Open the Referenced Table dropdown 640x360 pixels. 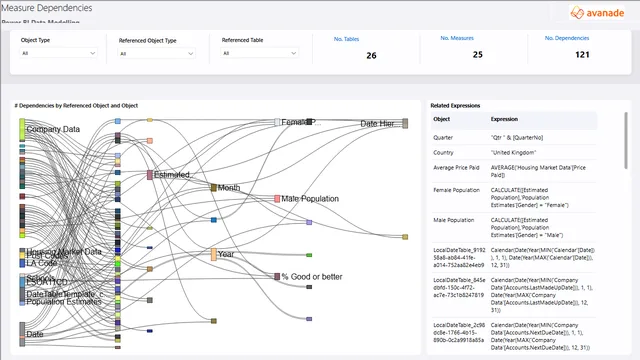click(260, 53)
